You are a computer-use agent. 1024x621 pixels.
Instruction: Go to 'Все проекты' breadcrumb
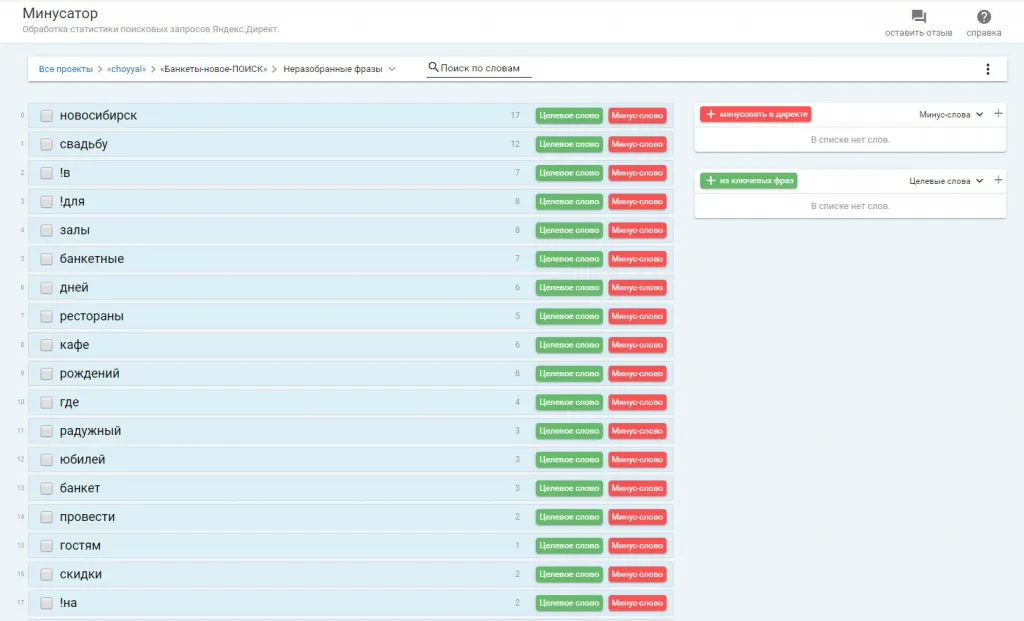(65, 69)
